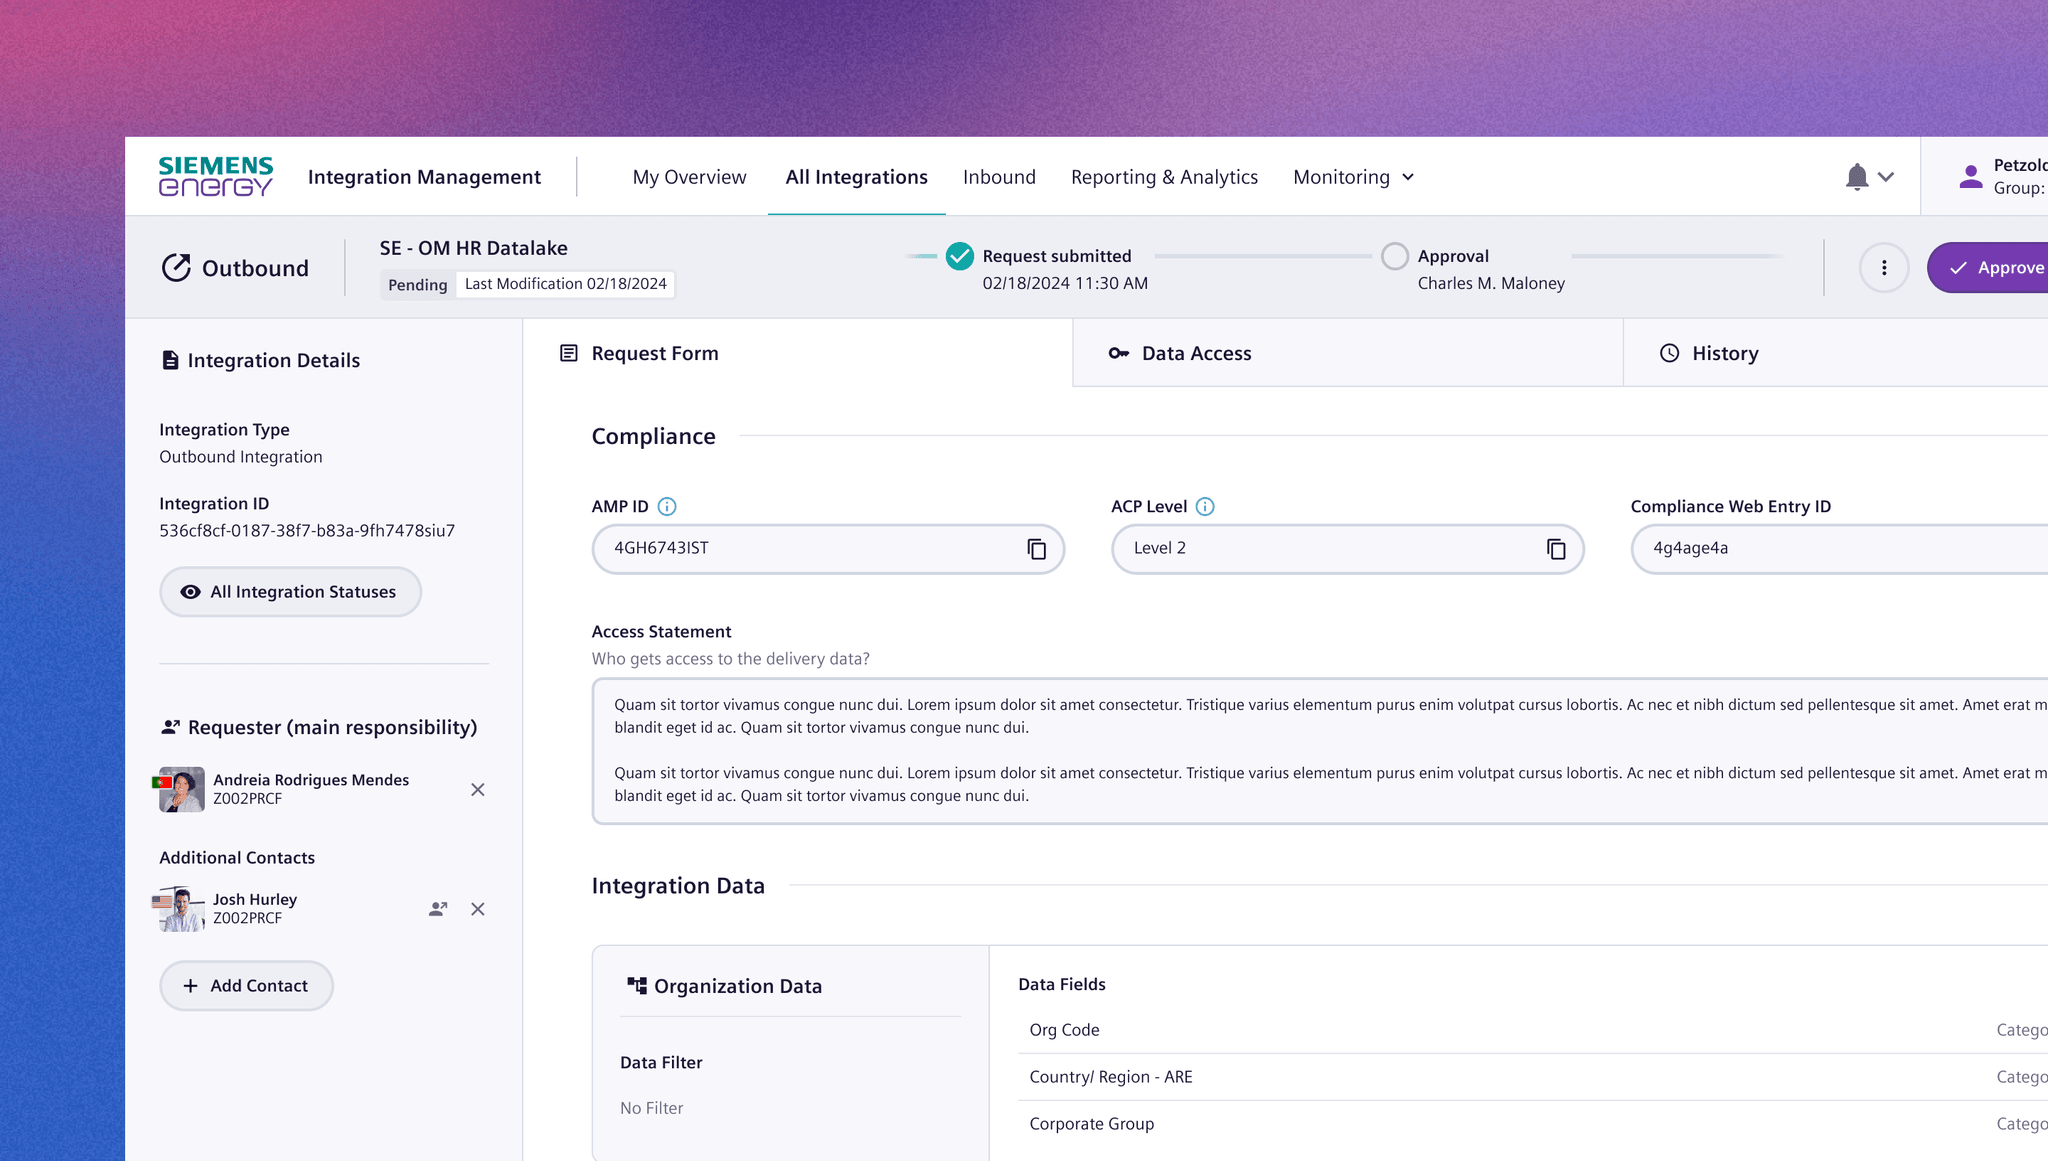
Task: Show All Integration Statuses
Action: pos(290,592)
